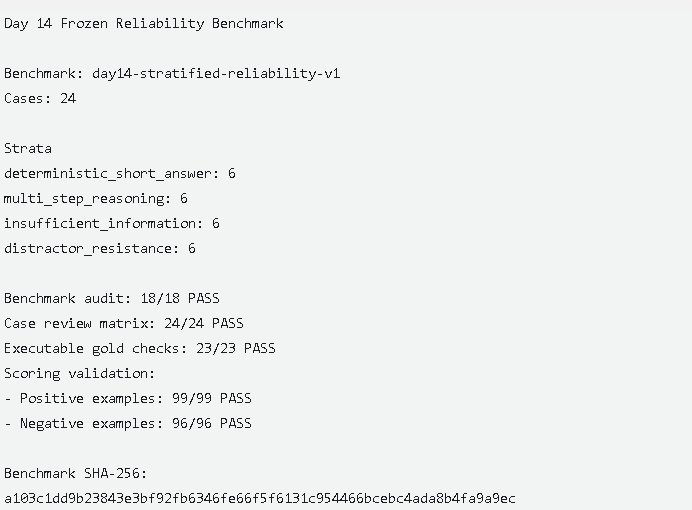692x510 pixels.
Task: Click the Benchmark SHA-256 label
Action: click(75, 473)
